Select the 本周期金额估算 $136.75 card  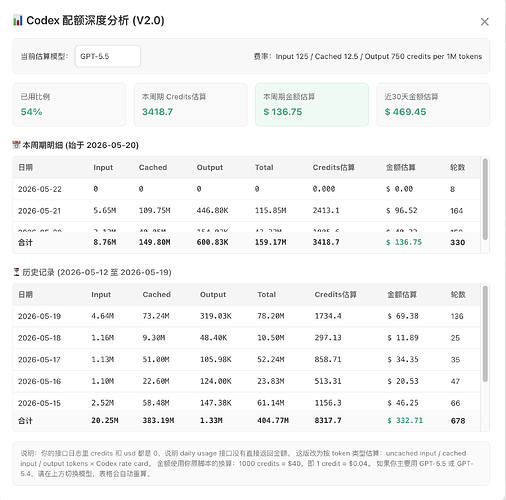pyautogui.click(x=312, y=105)
